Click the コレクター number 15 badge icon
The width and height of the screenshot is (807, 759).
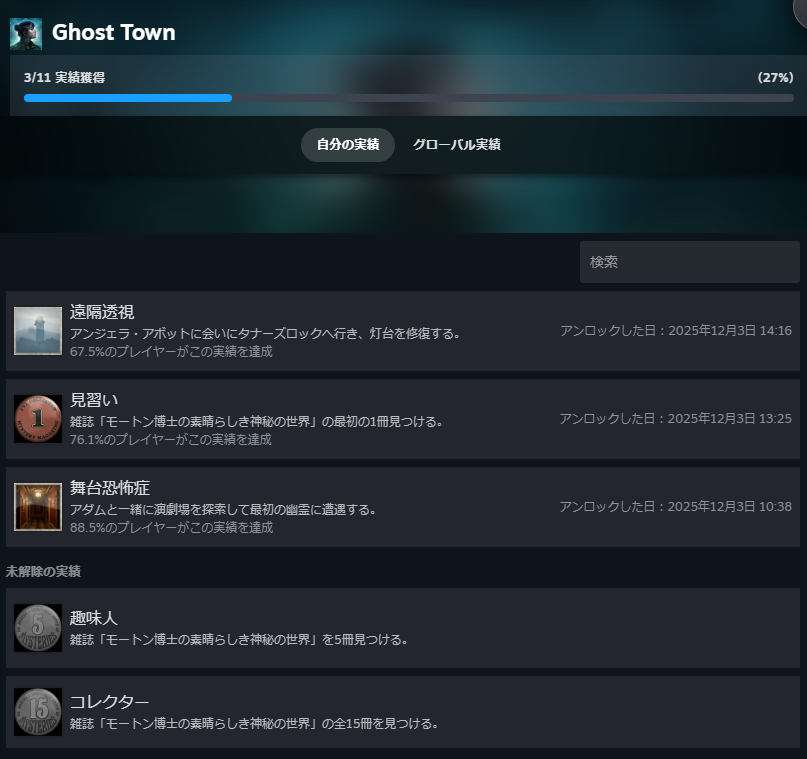[x=38, y=712]
